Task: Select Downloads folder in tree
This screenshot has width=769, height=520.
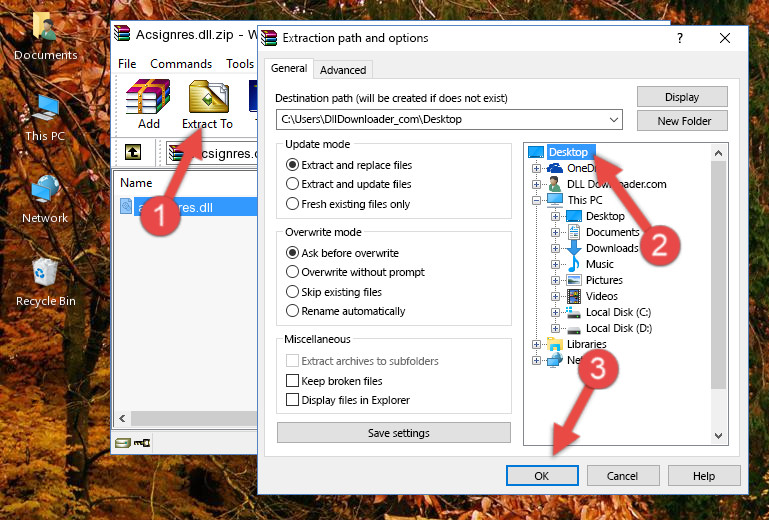Action: point(612,248)
